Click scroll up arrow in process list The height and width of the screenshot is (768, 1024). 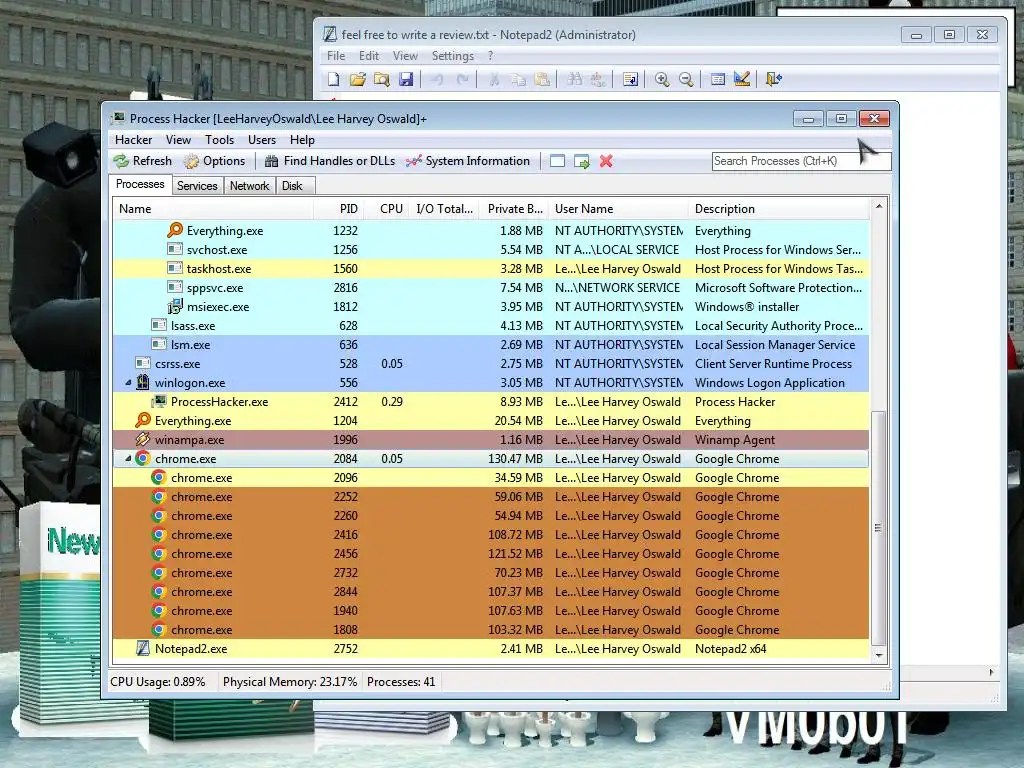pyautogui.click(x=879, y=206)
